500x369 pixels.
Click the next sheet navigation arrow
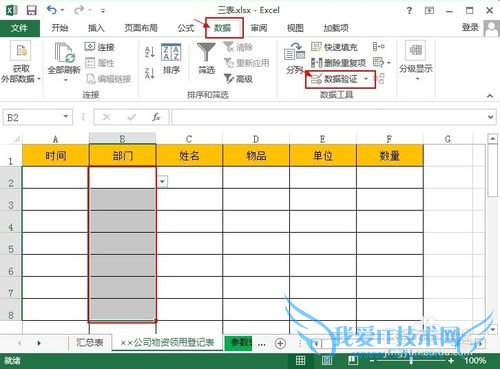coord(39,343)
